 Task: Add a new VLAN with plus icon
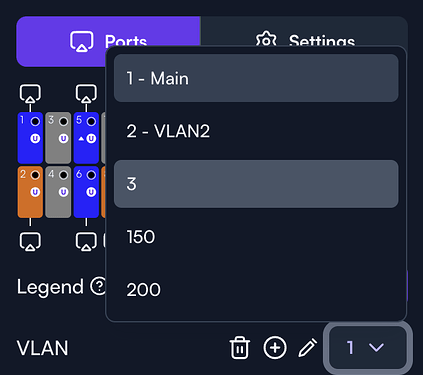pos(275,348)
